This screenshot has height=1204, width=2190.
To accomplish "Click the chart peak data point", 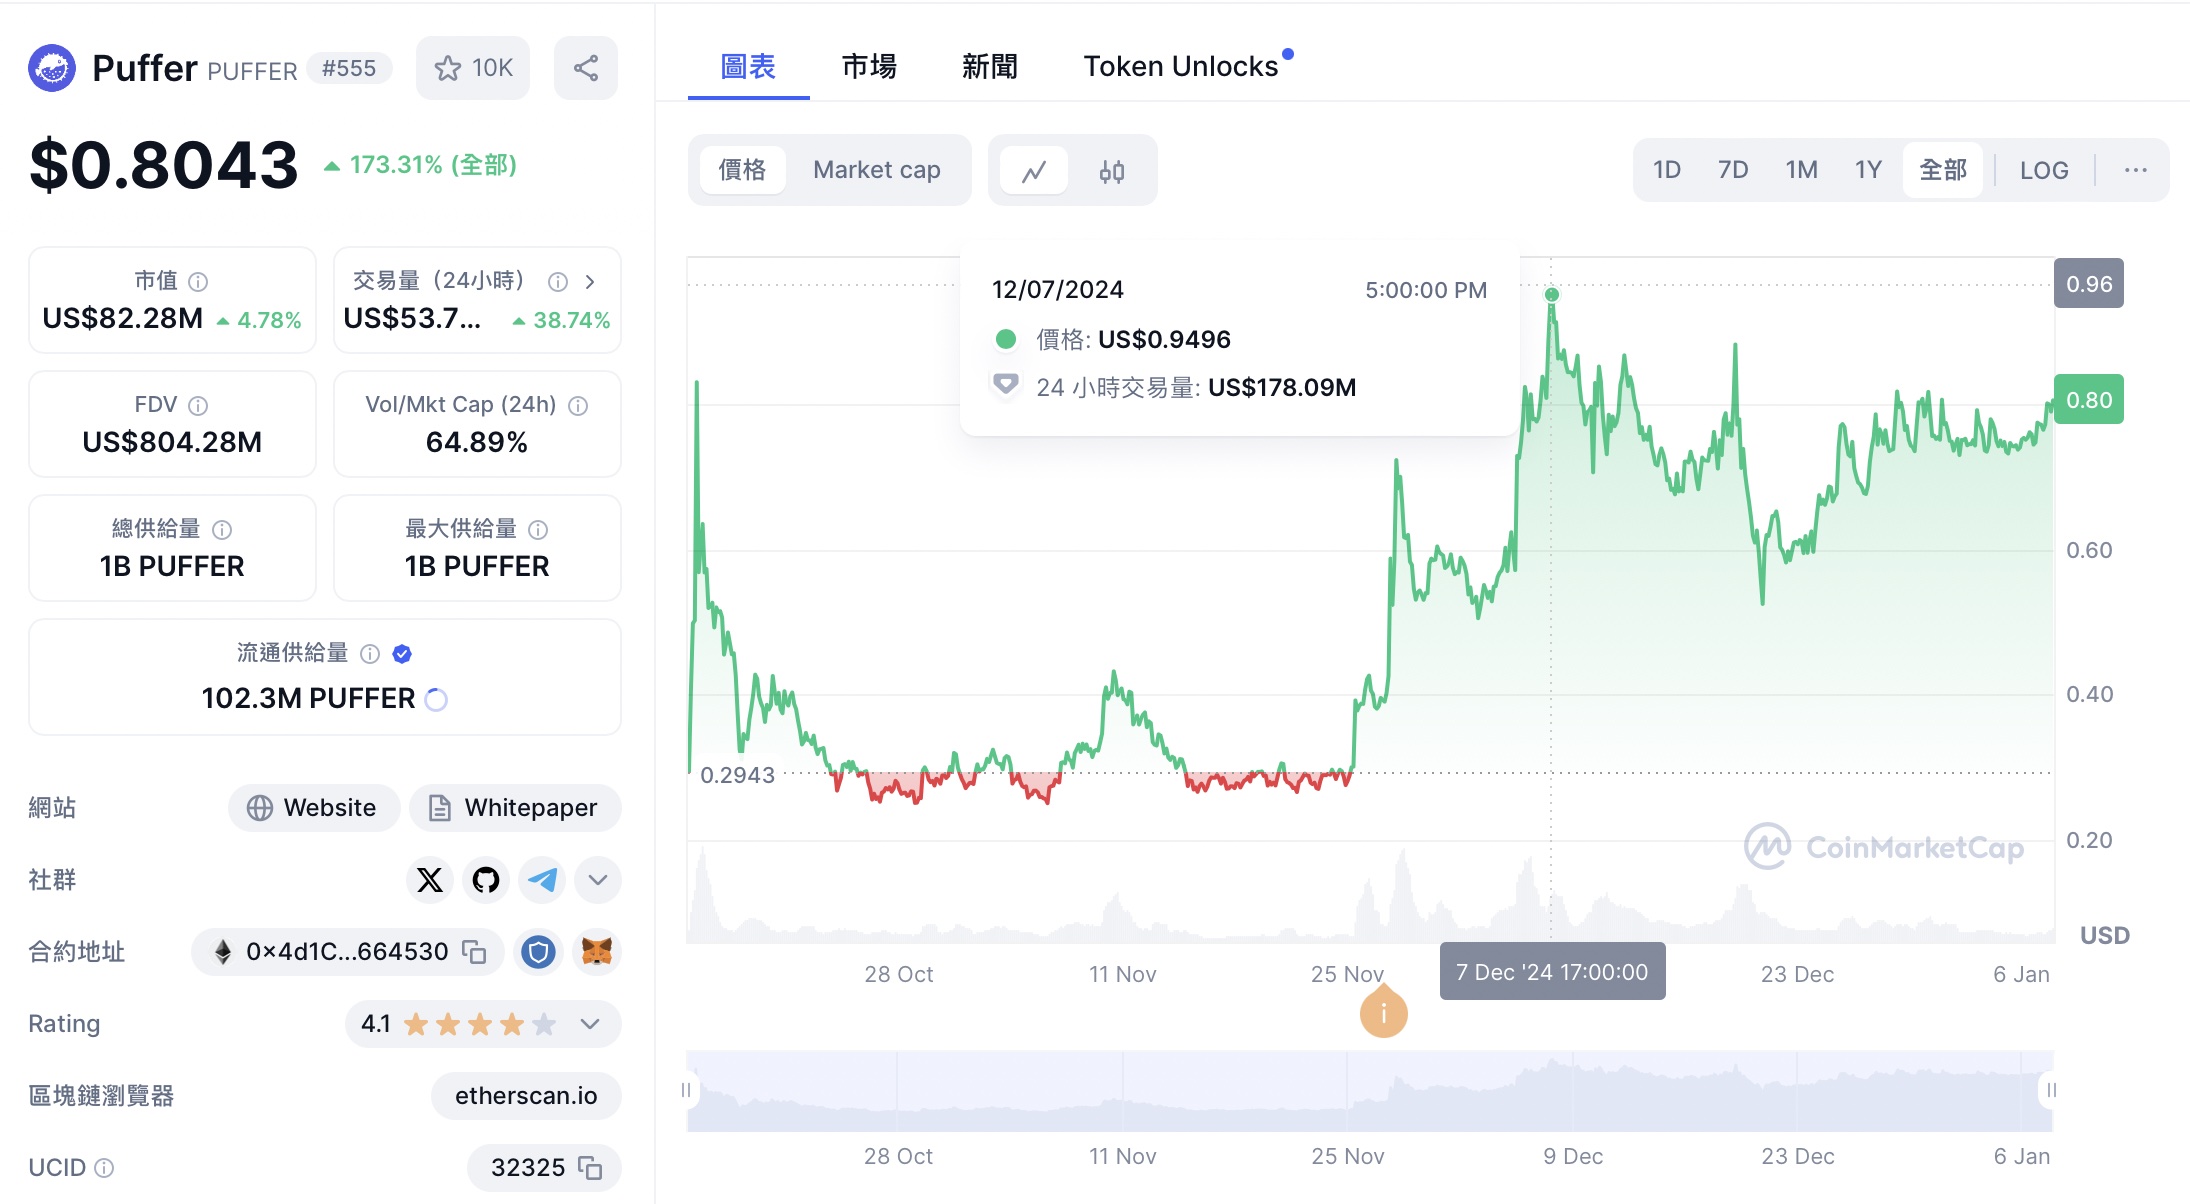I will 1552,295.
